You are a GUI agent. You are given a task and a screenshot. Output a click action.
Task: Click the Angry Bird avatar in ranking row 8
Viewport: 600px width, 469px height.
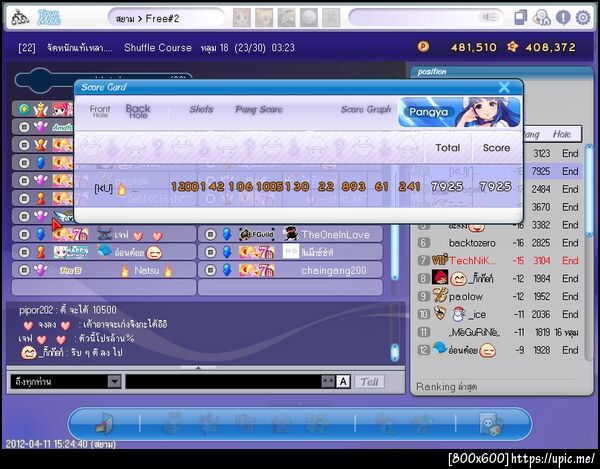(x=440, y=277)
